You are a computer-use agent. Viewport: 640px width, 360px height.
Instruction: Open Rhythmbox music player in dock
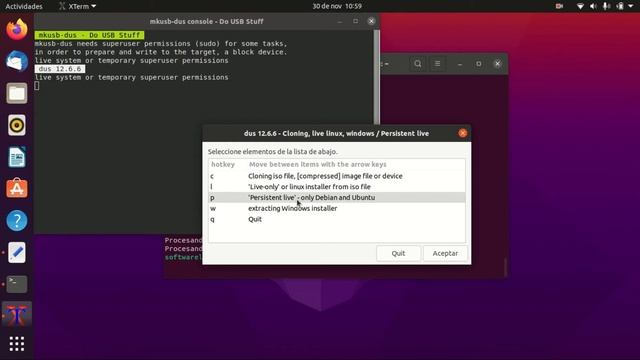click(17, 125)
